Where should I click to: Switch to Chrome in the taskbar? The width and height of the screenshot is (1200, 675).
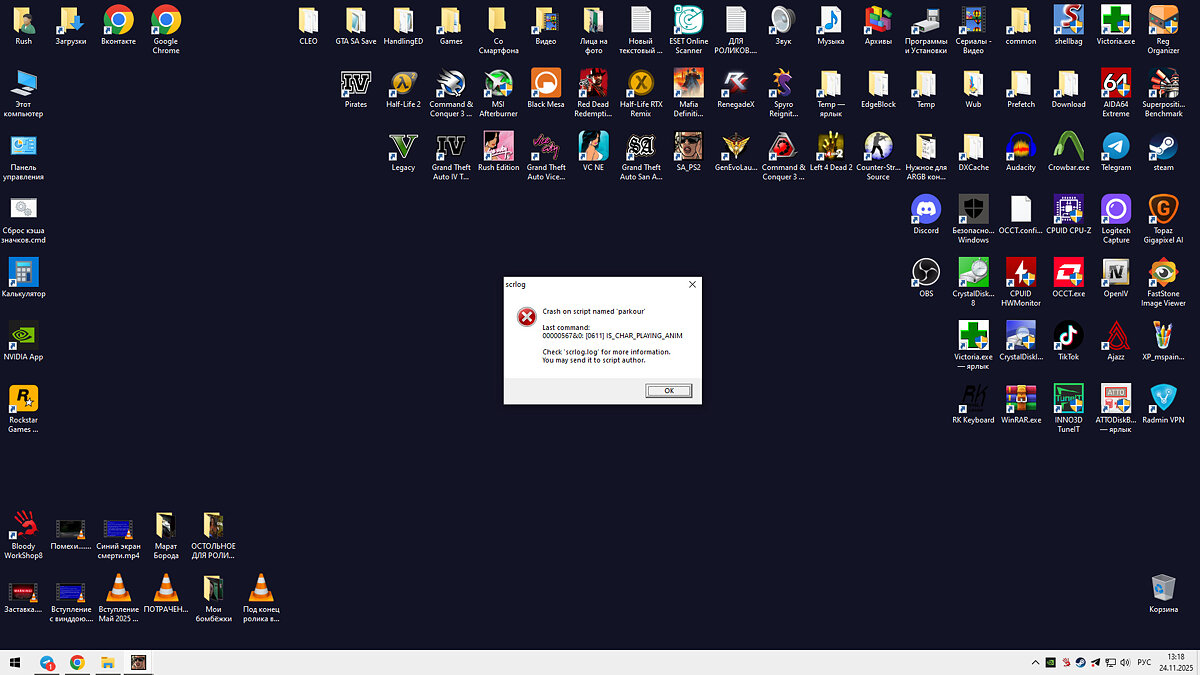77,662
